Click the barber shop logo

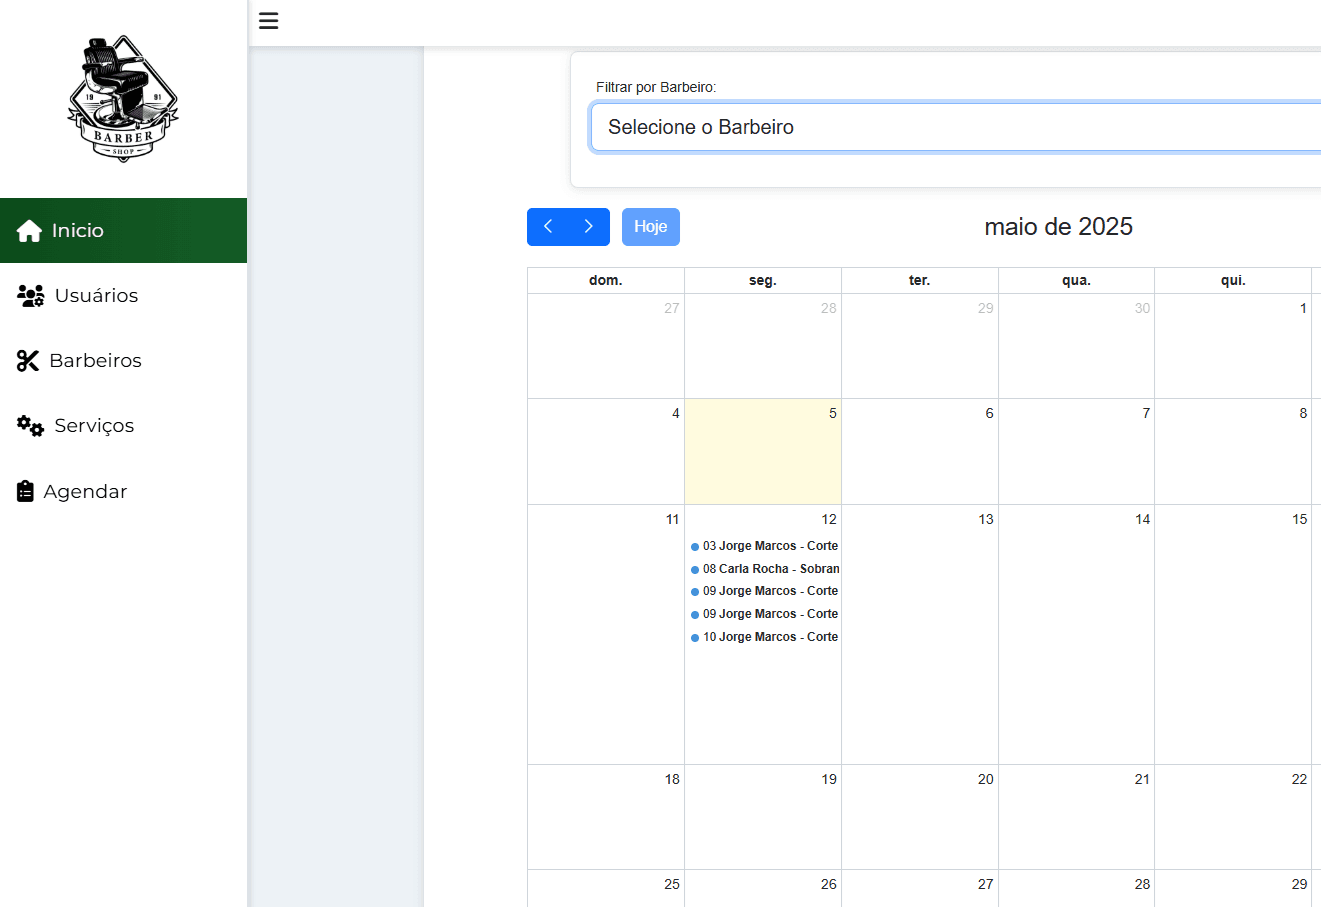123,99
